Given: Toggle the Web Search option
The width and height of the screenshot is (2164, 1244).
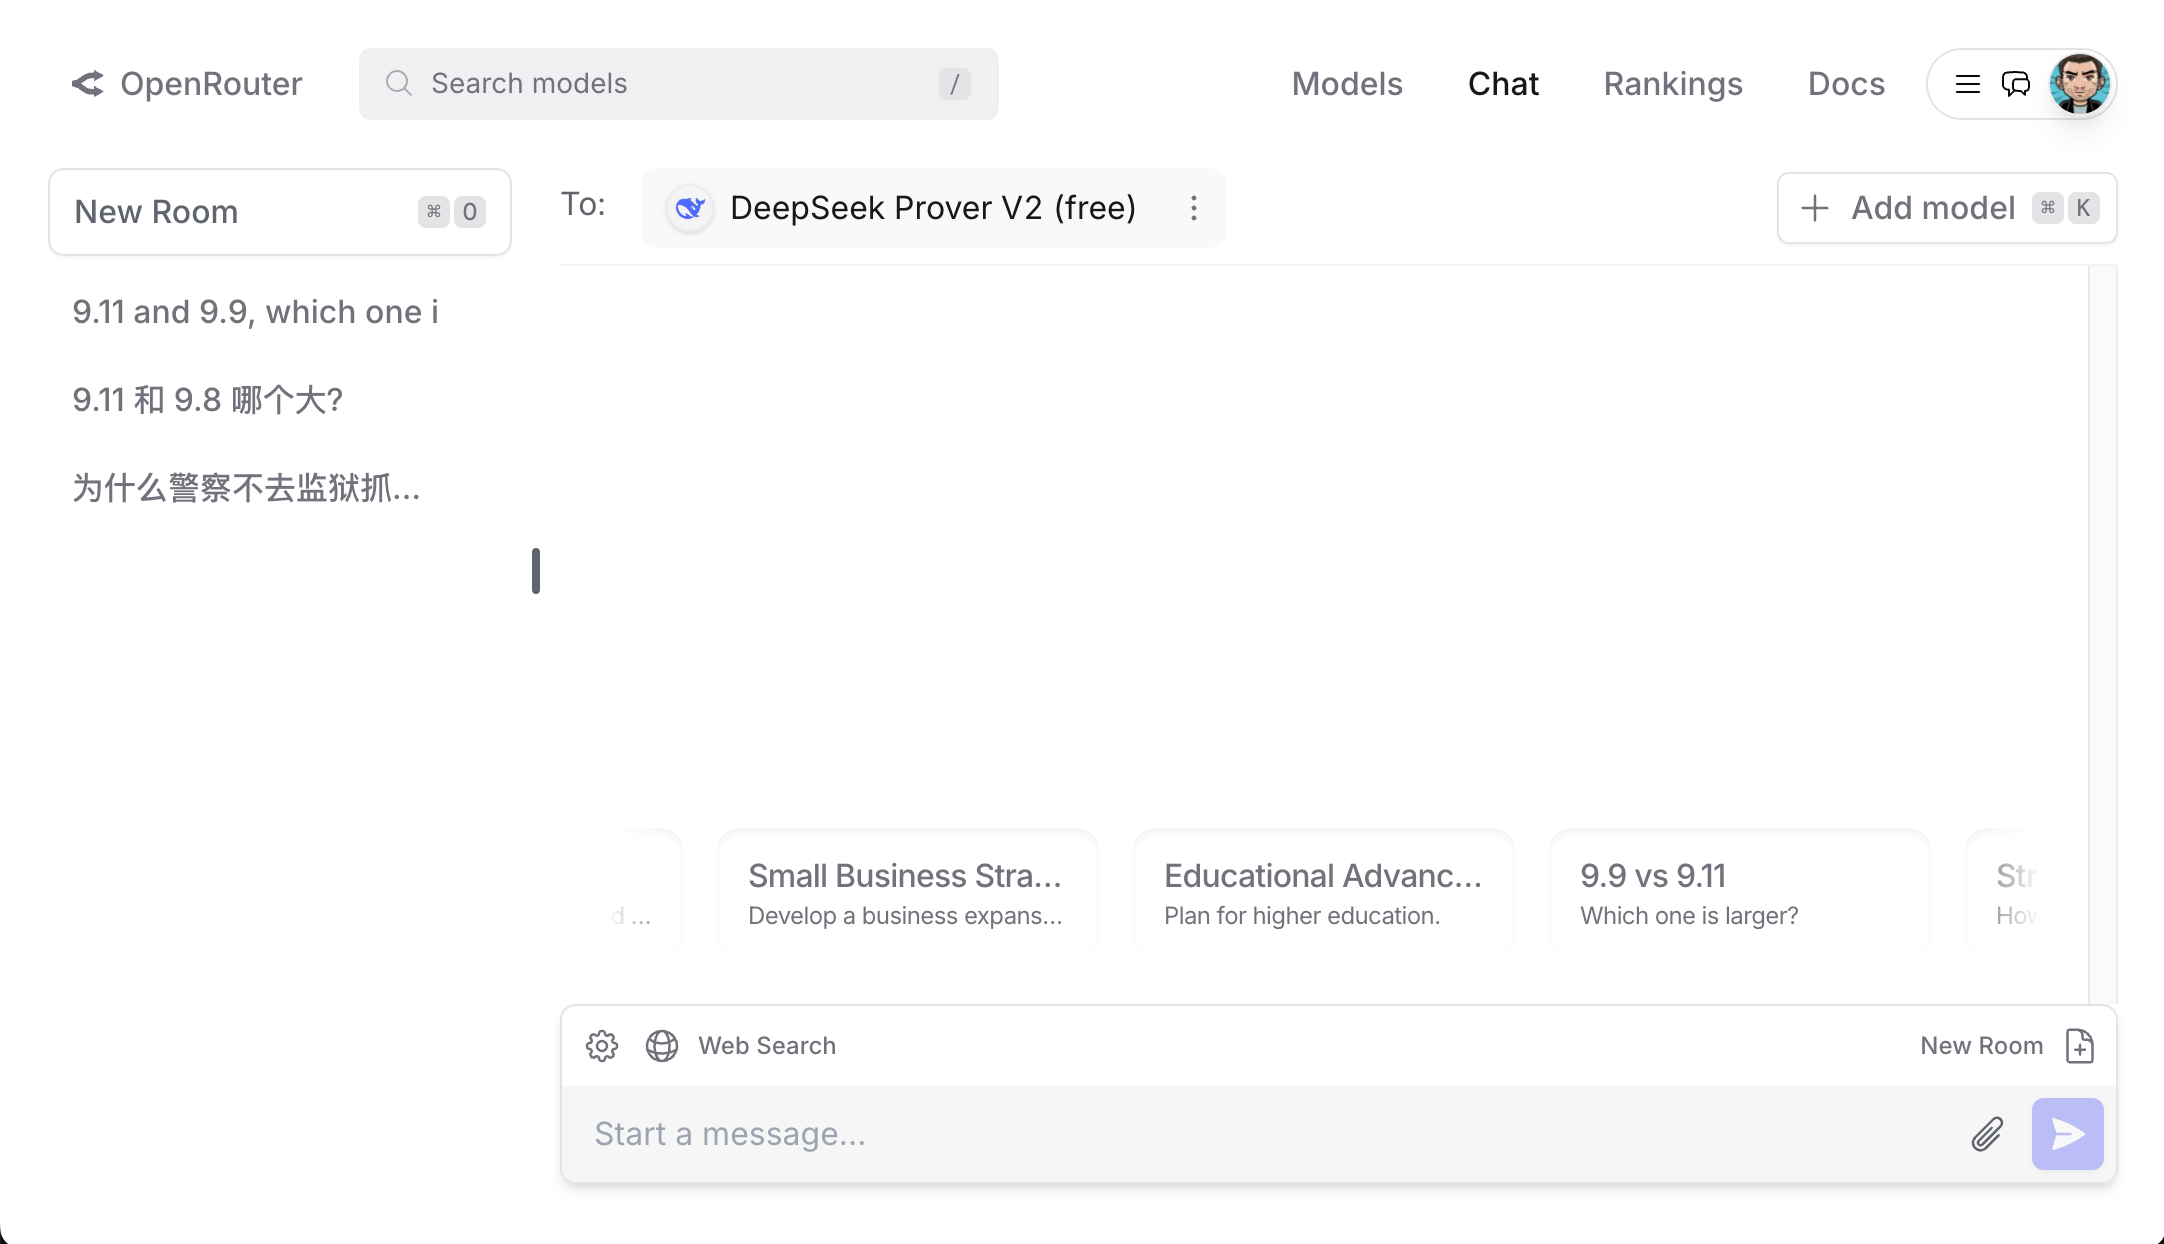Looking at the screenshot, I should [767, 1046].
